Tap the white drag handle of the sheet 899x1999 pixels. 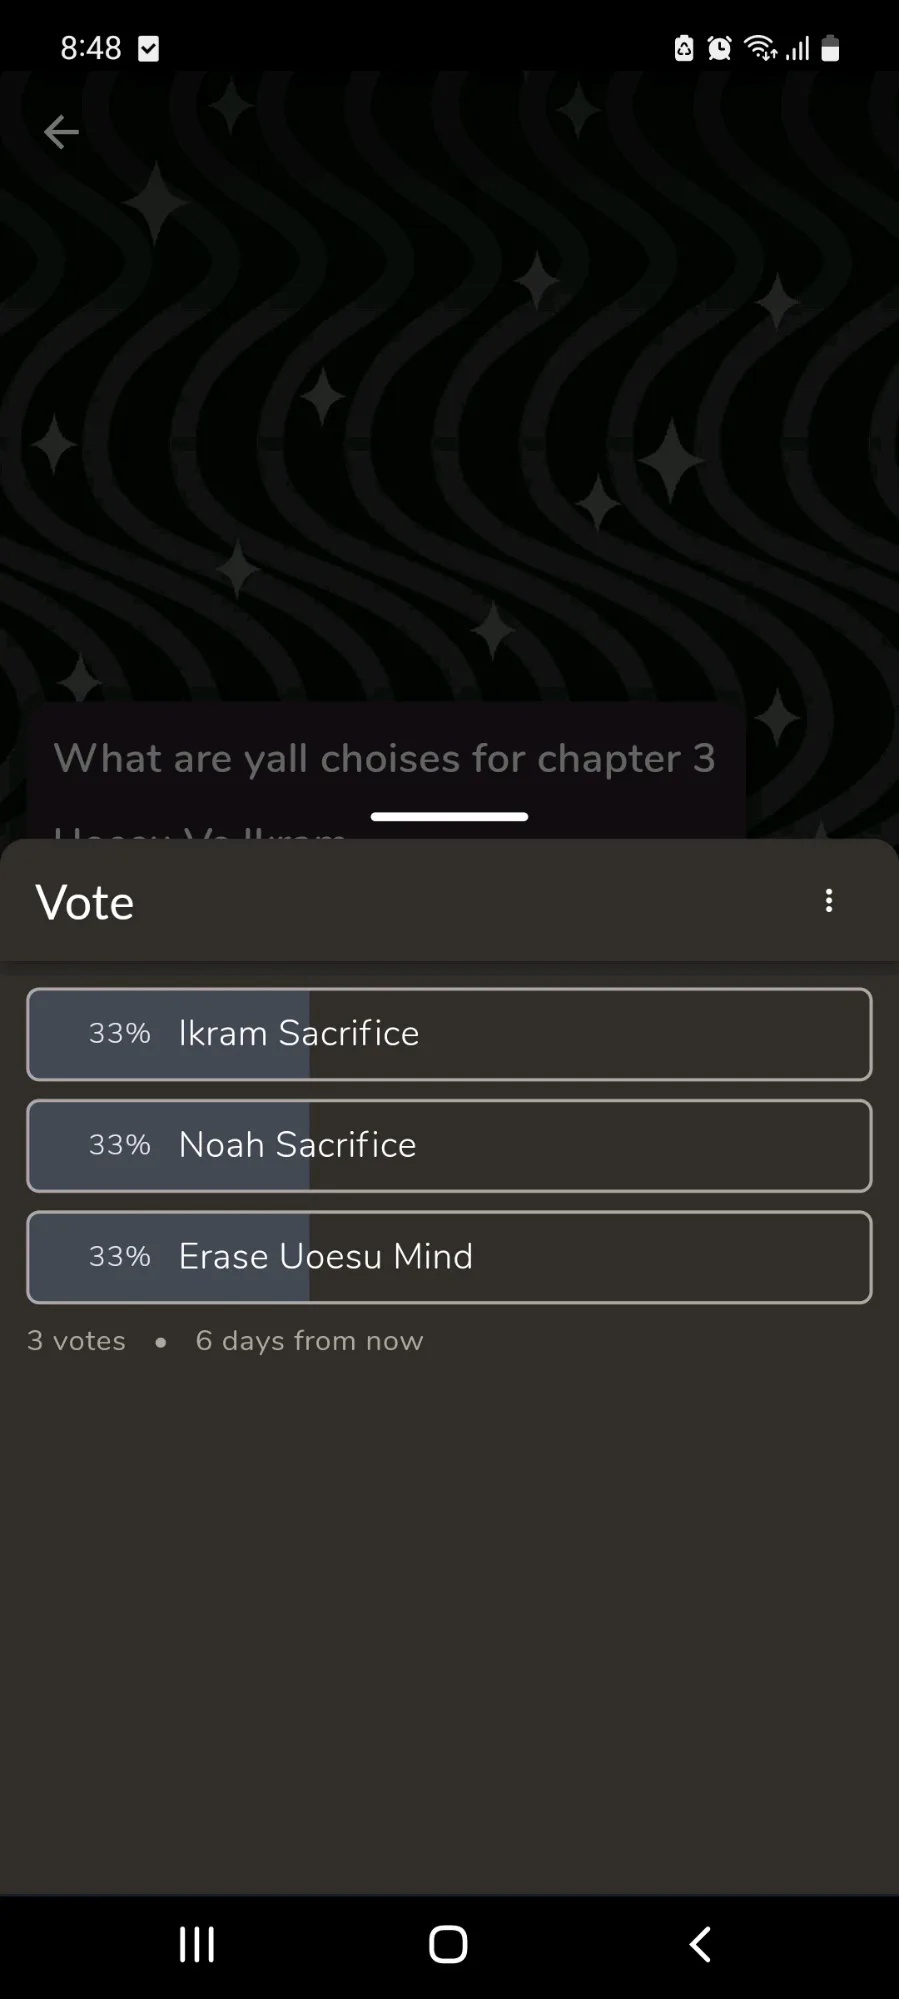pyautogui.click(x=449, y=817)
